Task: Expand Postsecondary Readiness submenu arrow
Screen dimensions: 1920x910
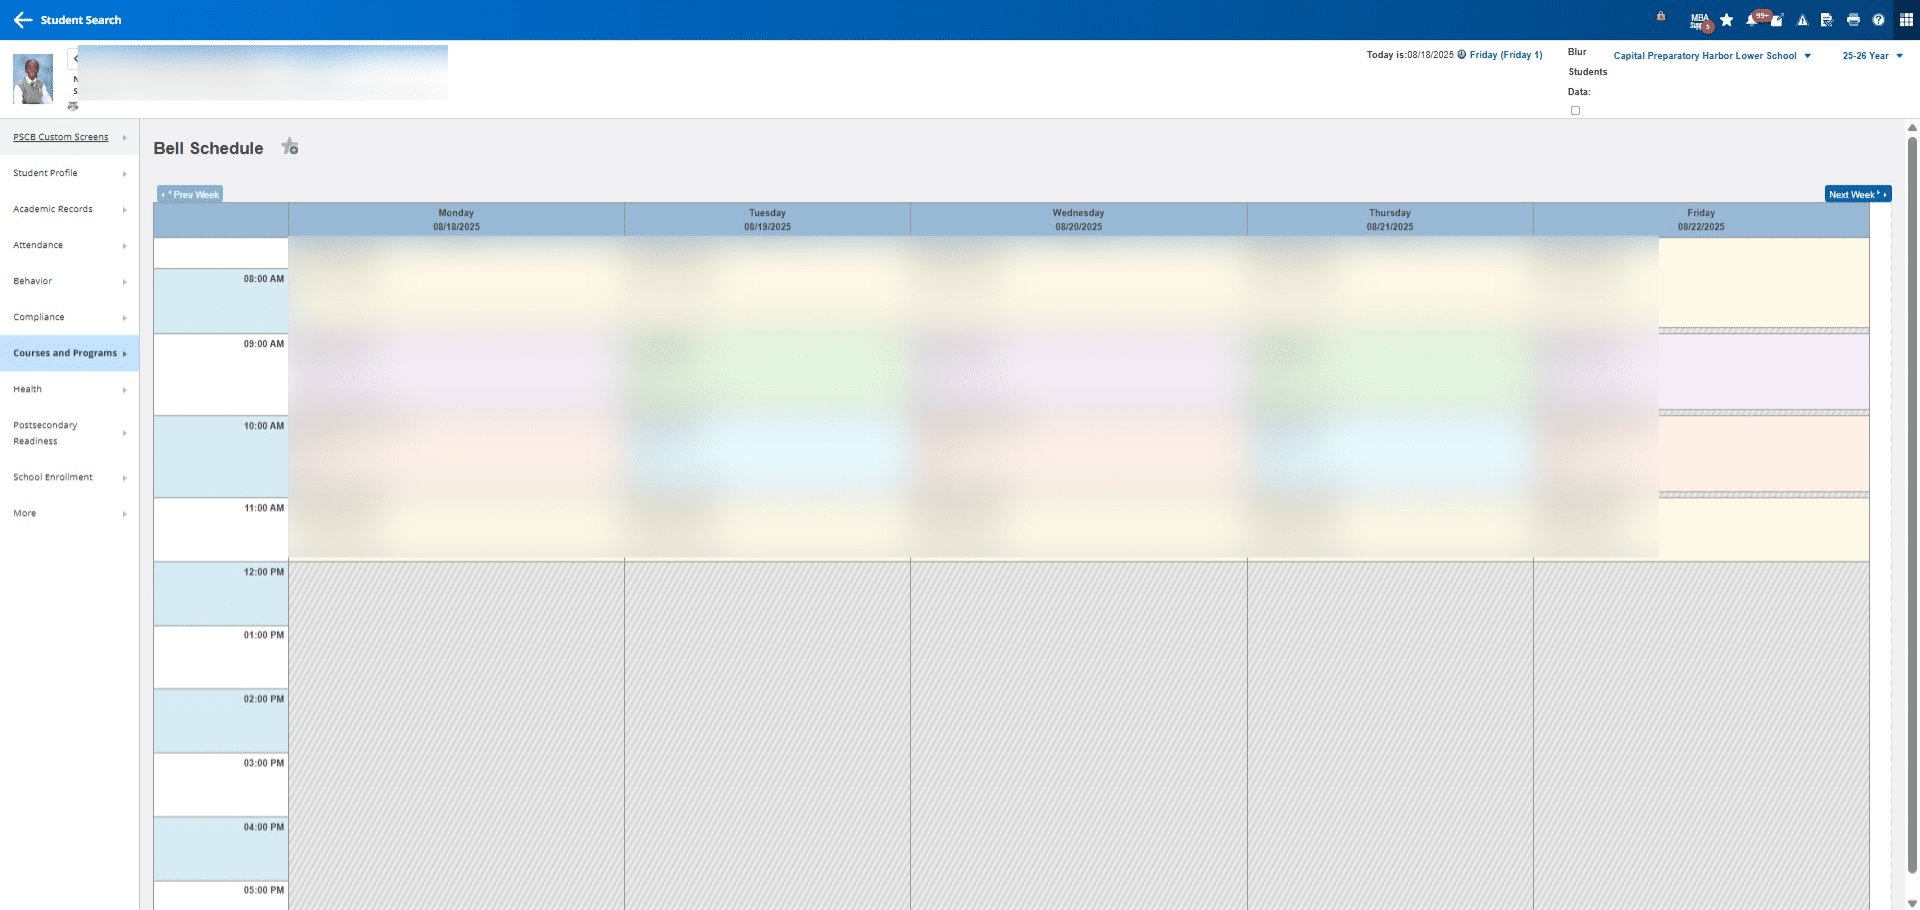Action: [x=125, y=433]
